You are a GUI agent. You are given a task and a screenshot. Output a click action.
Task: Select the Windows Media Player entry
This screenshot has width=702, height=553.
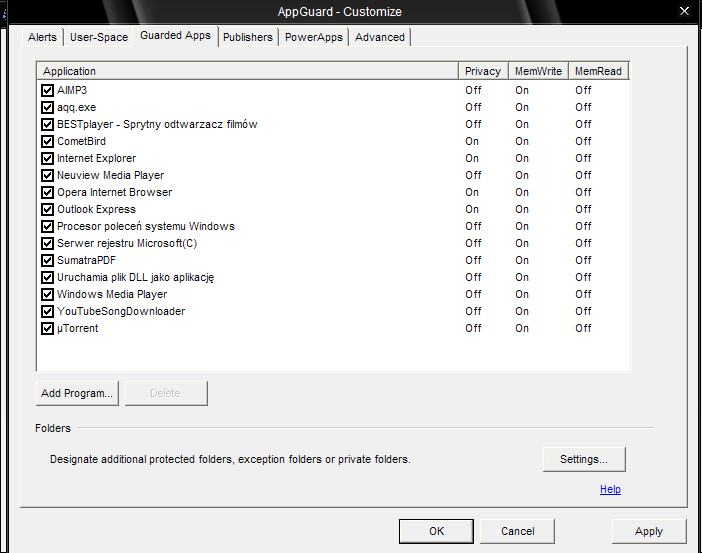point(112,295)
